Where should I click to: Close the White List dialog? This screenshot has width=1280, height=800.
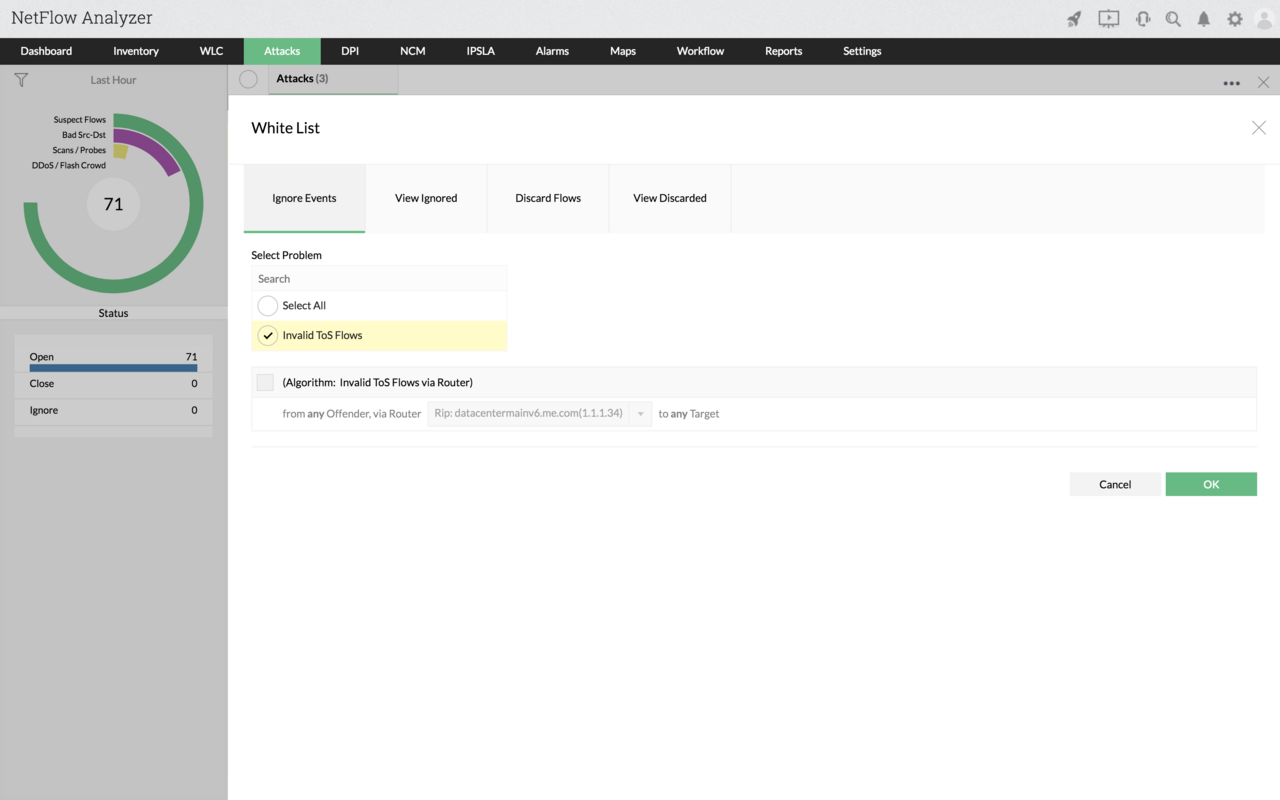tap(1259, 127)
